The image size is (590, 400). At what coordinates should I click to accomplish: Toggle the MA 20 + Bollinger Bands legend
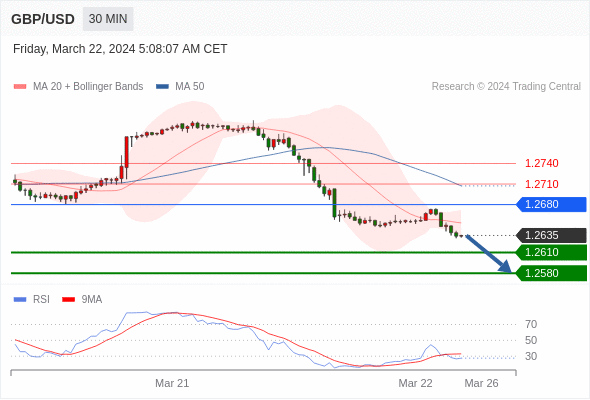pyautogui.click(x=78, y=87)
